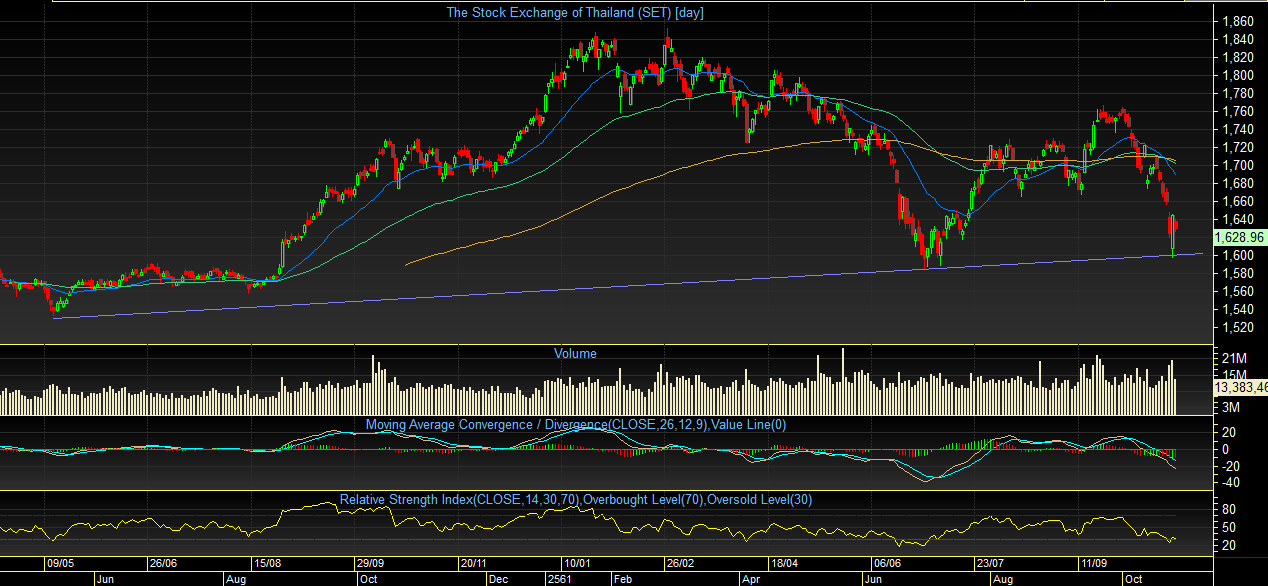Viewport: 1268px width, 586px height.
Task: Select the 50 label on RSI axis
Action: click(x=1229, y=527)
